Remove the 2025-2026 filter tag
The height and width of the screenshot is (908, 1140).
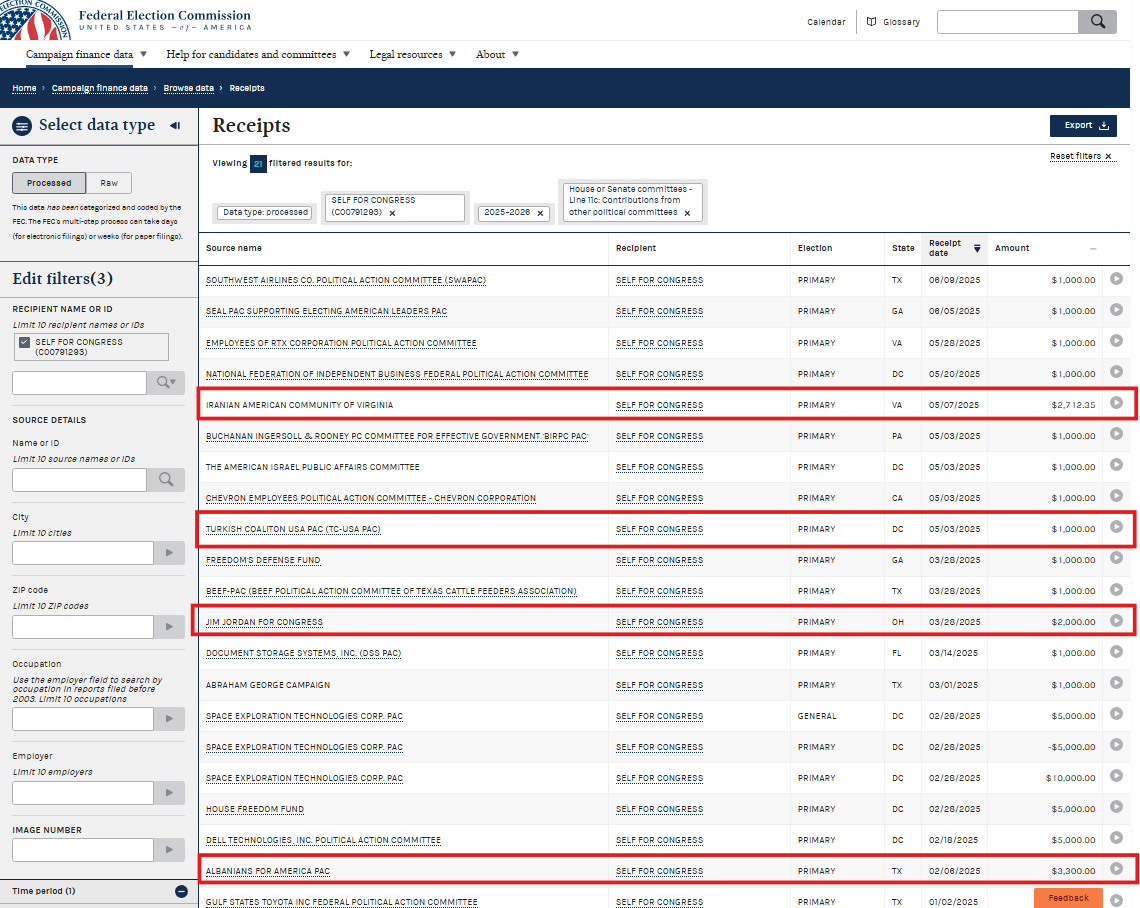540,213
